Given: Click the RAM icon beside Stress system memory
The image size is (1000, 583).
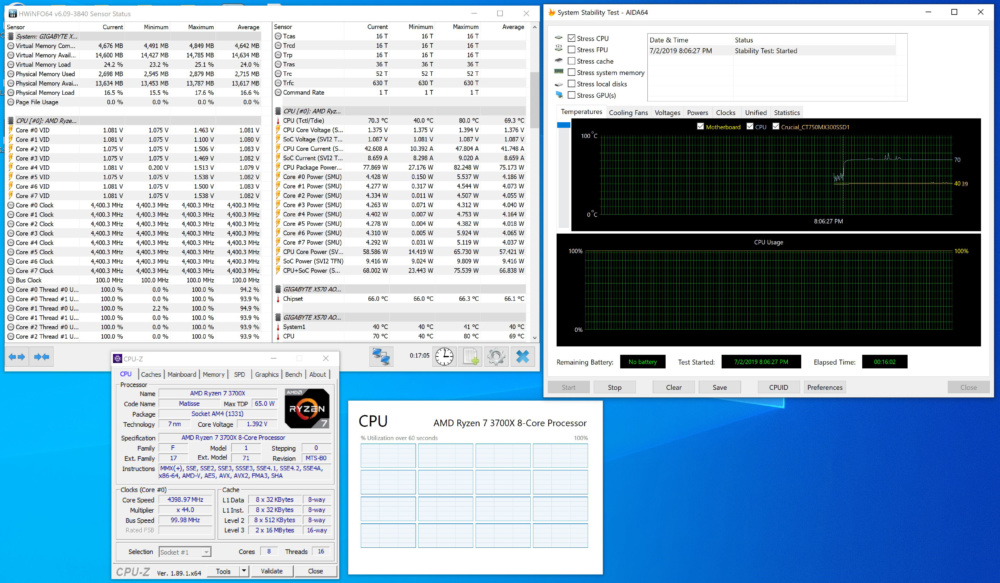Looking at the screenshot, I should click(559, 72).
